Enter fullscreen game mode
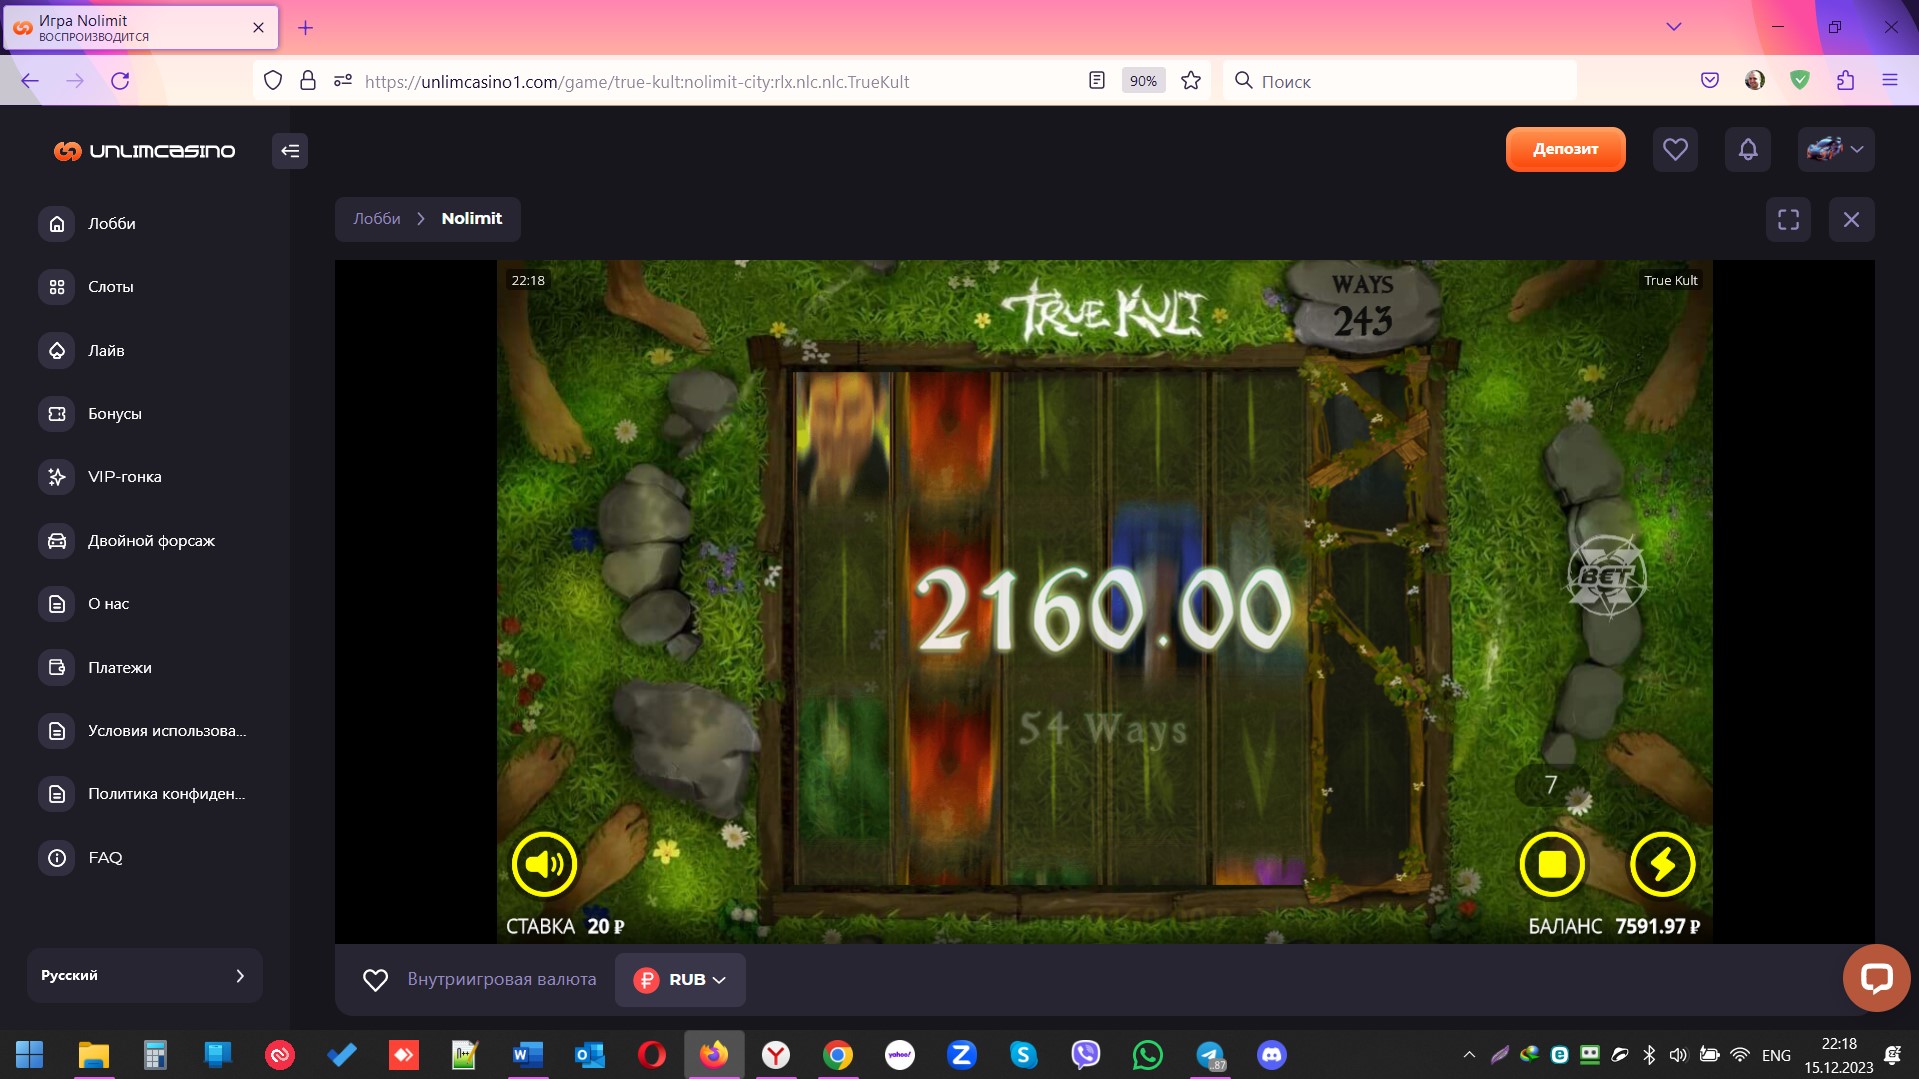Viewport: 1919px width, 1079px height. tap(1788, 219)
